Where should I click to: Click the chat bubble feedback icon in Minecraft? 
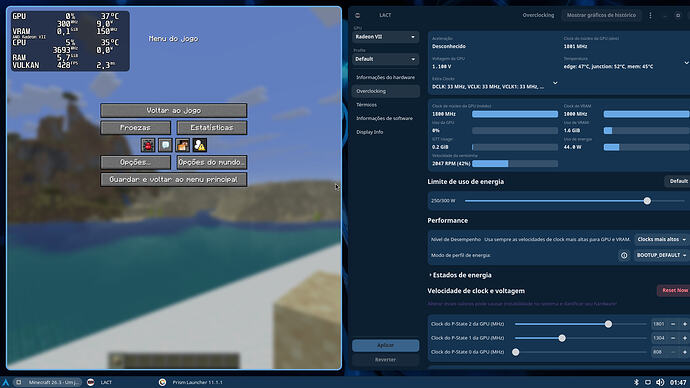point(165,145)
